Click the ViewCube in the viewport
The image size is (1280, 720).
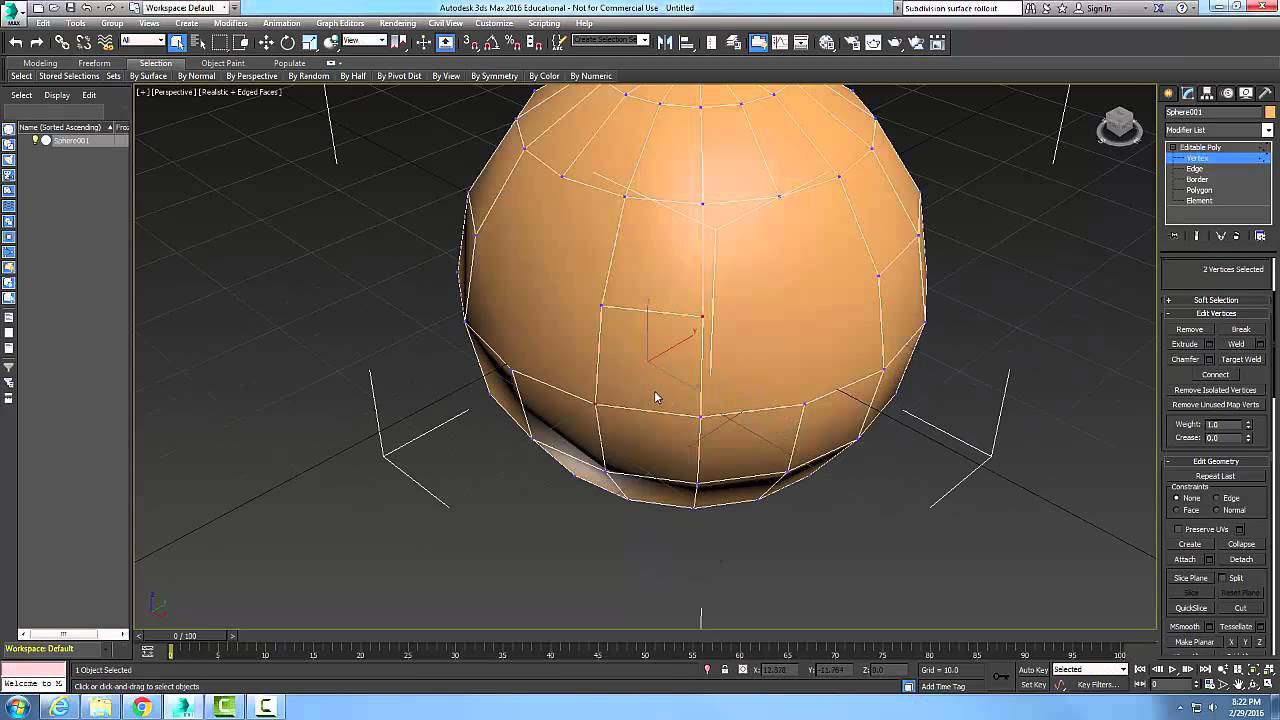1119,126
